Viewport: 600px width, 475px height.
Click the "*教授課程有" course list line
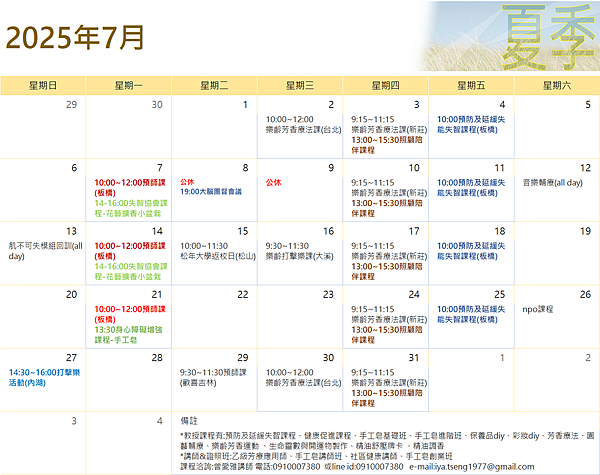coord(387,441)
